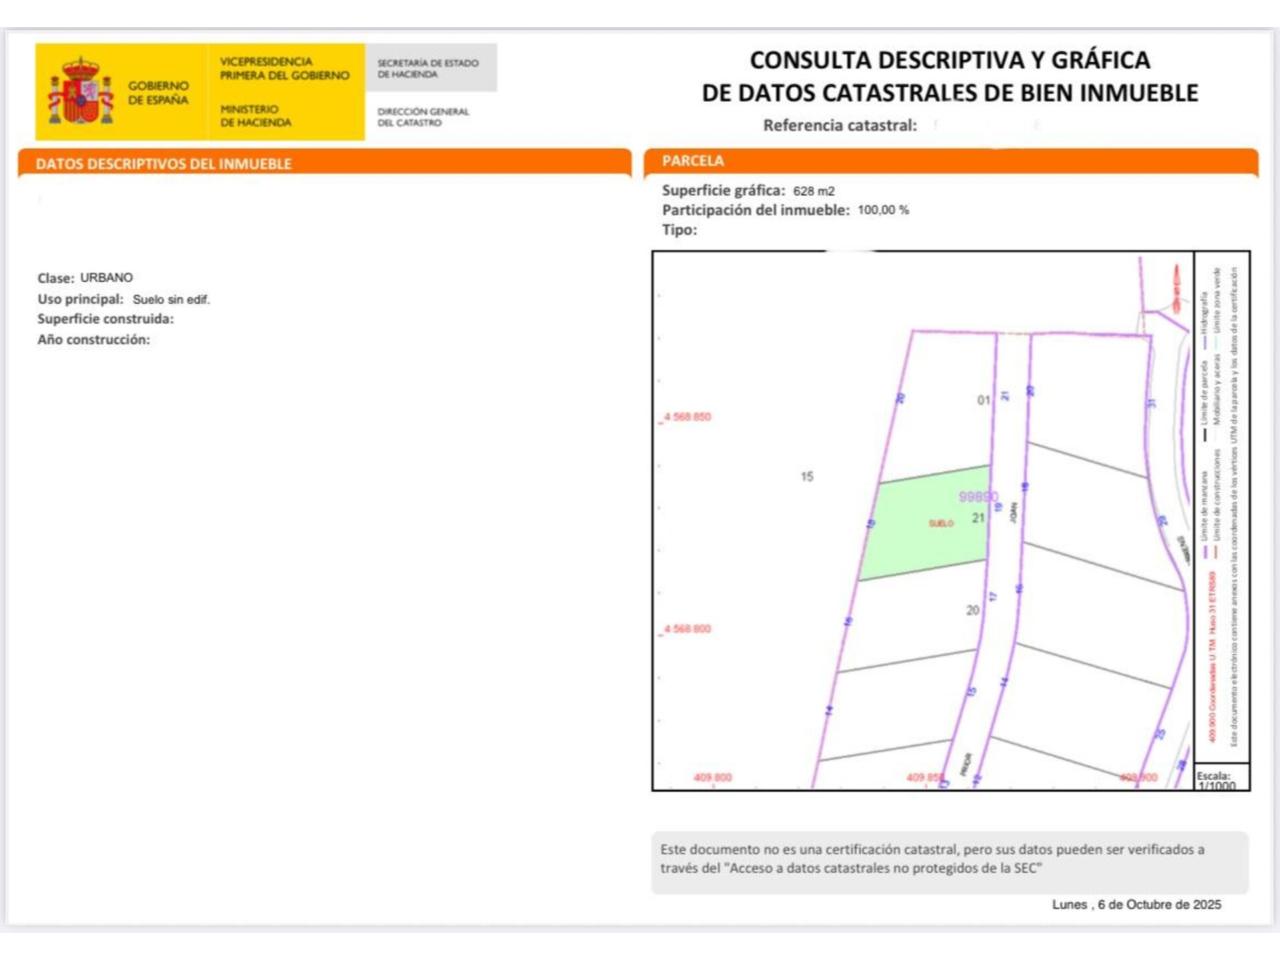
Task: Click the 4 568 850 coordinate marker
Action: point(686,417)
